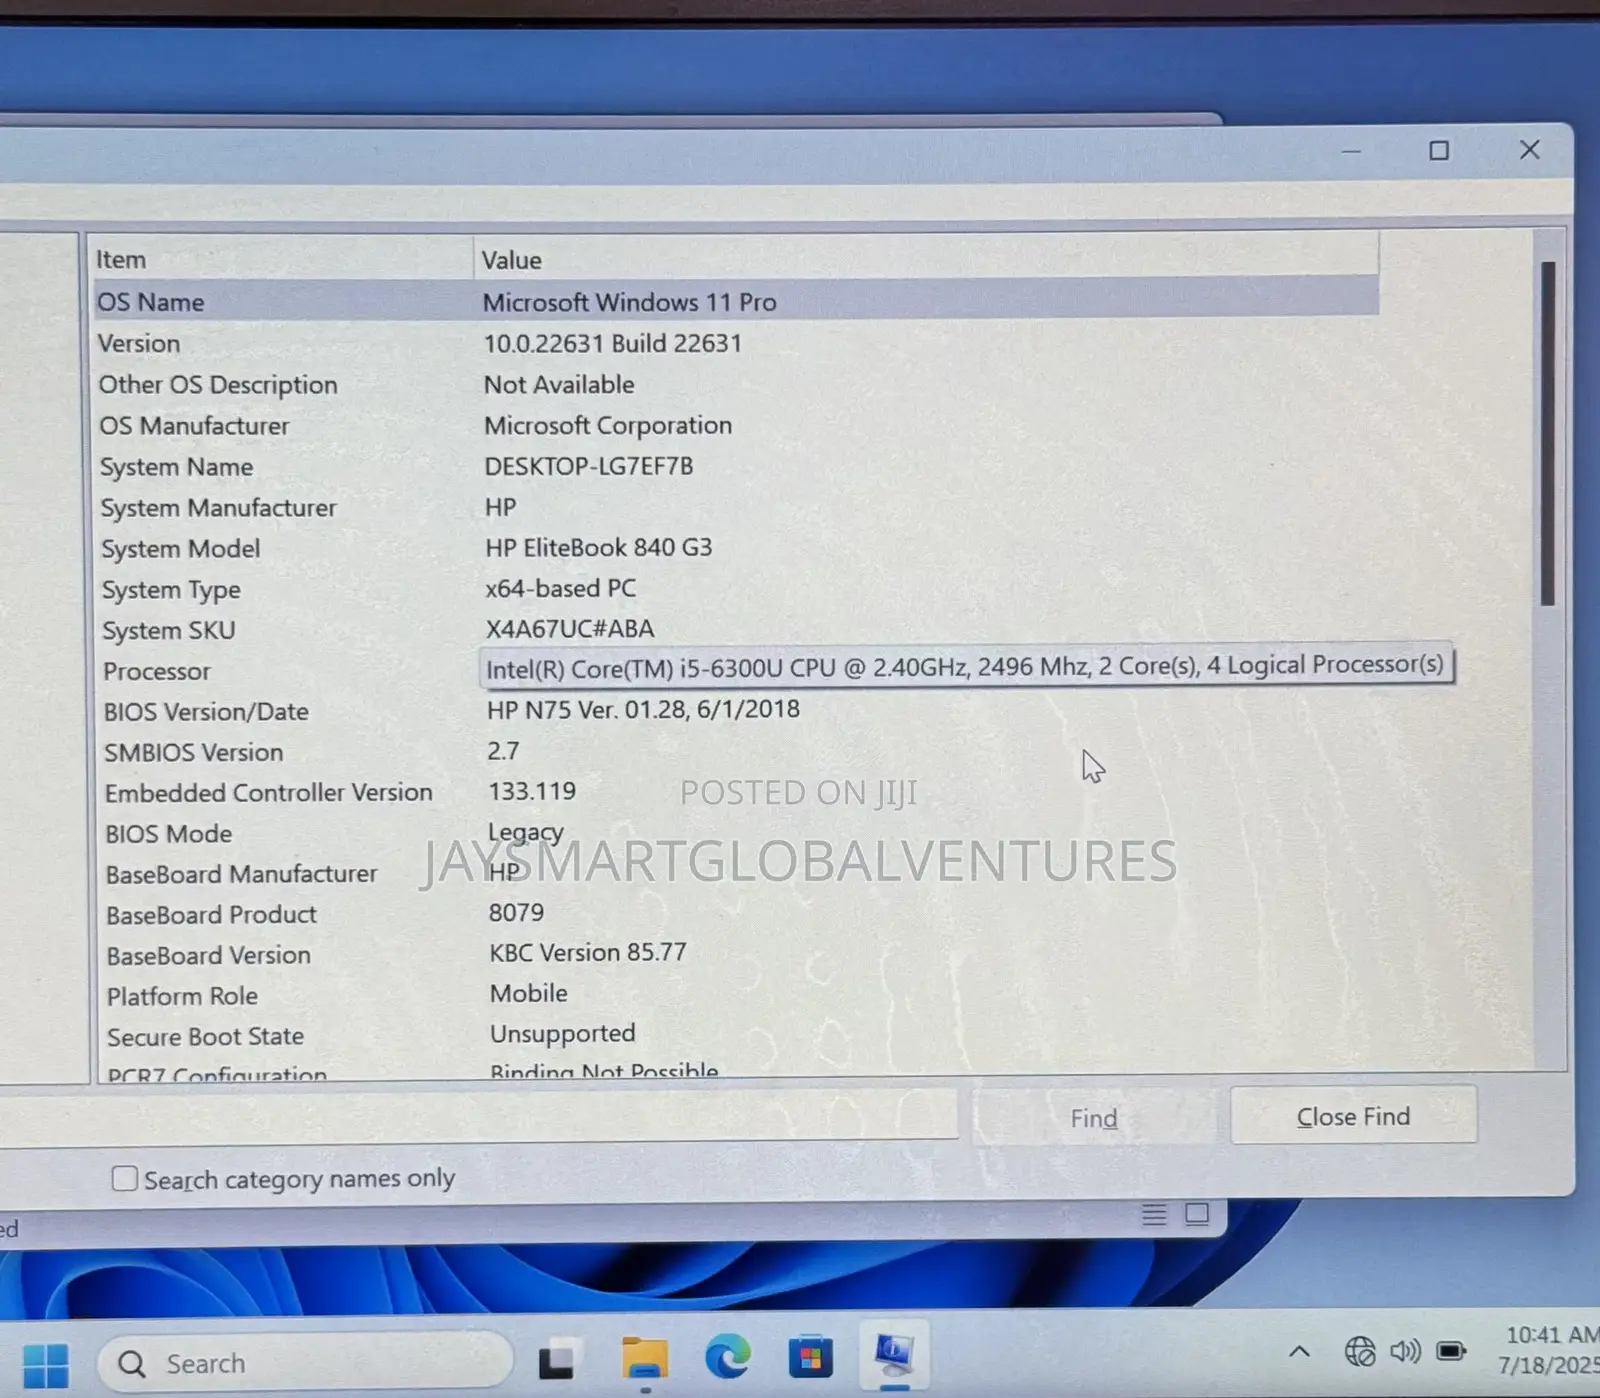The height and width of the screenshot is (1398, 1600).
Task: Select the Embedded Controller Version row
Action: click(735, 792)
